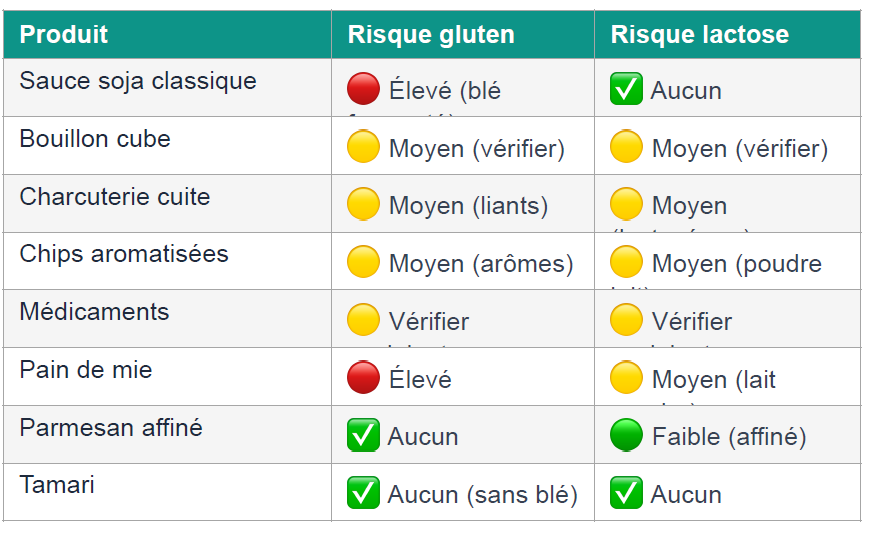Click green checkmark in Sauce soja lactose cell
Image resolution: width=870 pixels, height=535 pixels.
tap(626, 90)
